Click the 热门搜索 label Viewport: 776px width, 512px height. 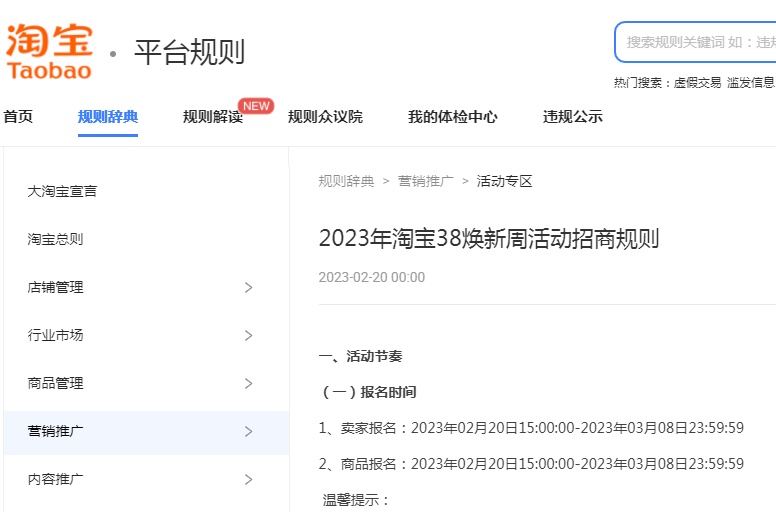pos(642,83)
